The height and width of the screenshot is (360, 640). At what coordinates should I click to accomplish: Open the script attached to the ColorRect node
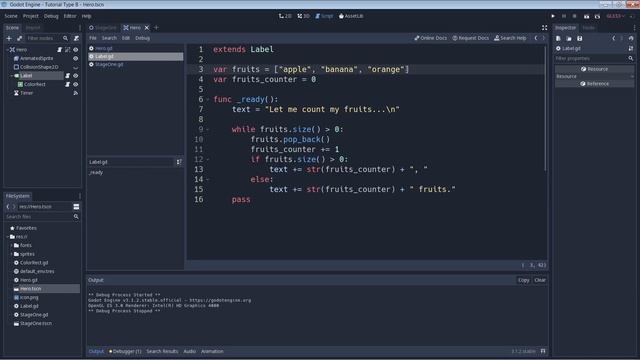[67, 84]
